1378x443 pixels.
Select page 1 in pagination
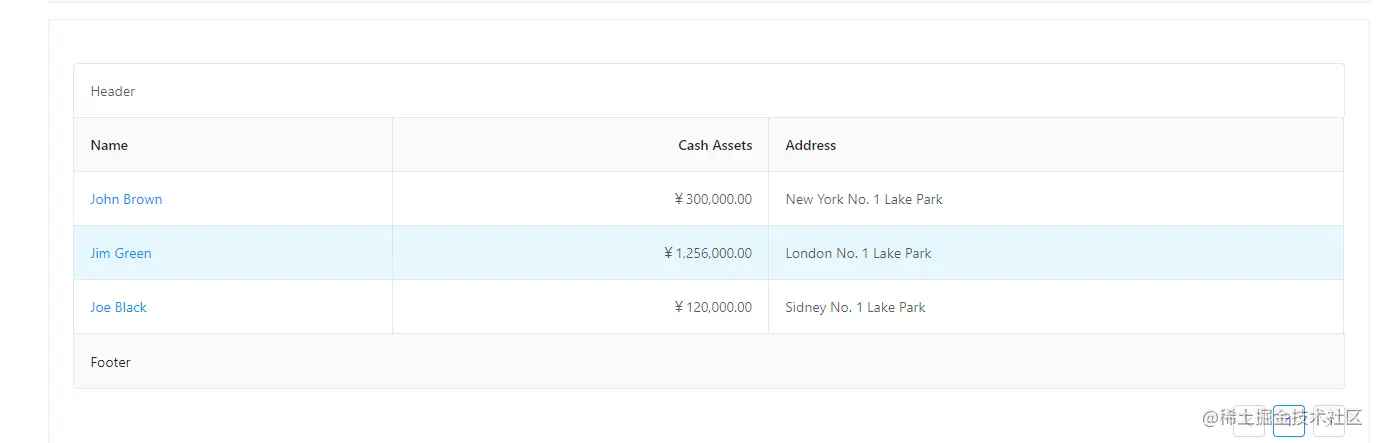tap(1289, 421)
